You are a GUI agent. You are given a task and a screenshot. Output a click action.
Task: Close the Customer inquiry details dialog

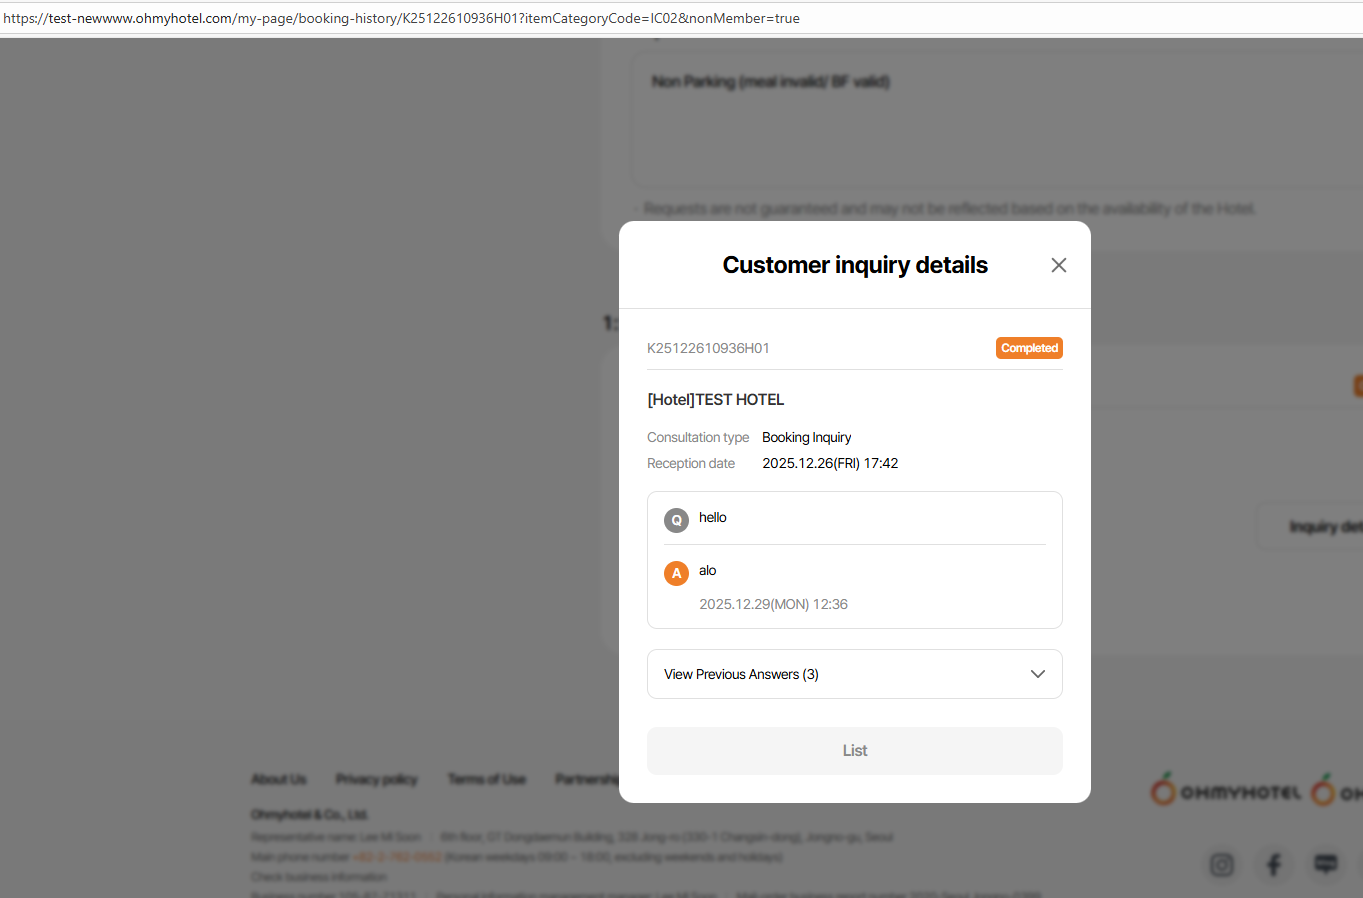(1059, 265)
